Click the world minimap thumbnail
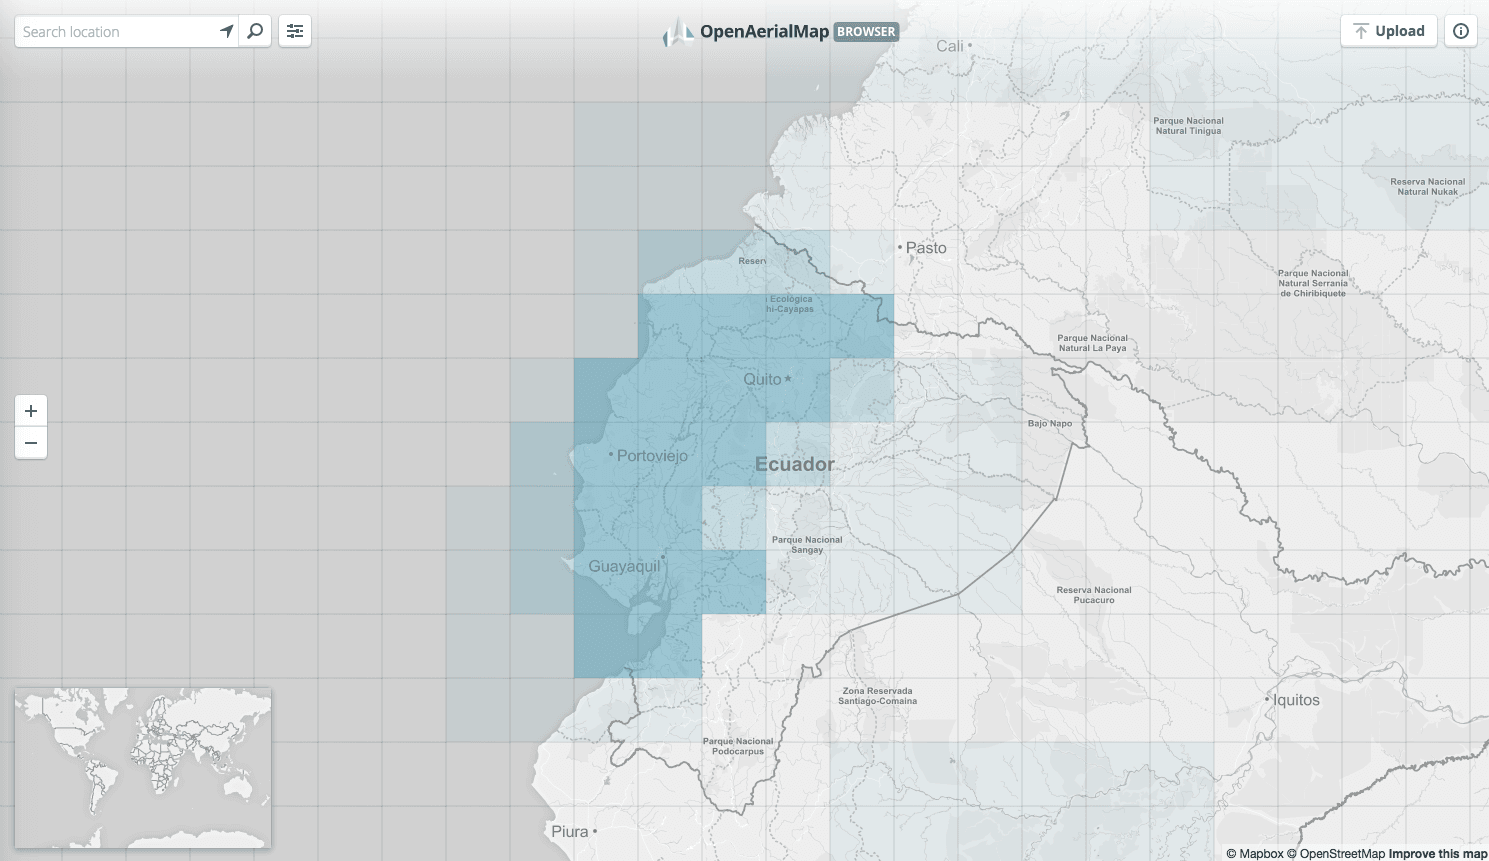The image size is (1489, 861). (143, 768)
